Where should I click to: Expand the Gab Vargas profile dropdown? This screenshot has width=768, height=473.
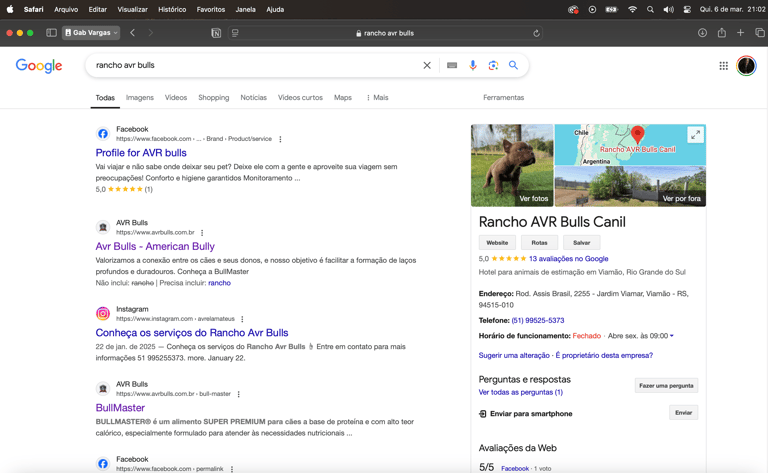click(91, 33)
